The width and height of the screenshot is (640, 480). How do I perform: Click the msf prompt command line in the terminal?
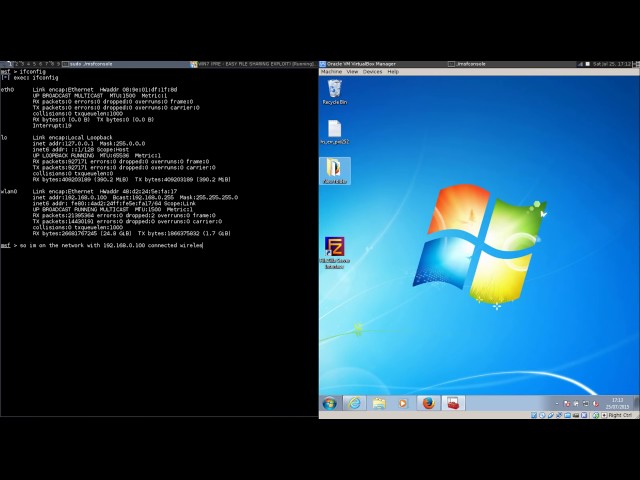[x=102, y=245]
